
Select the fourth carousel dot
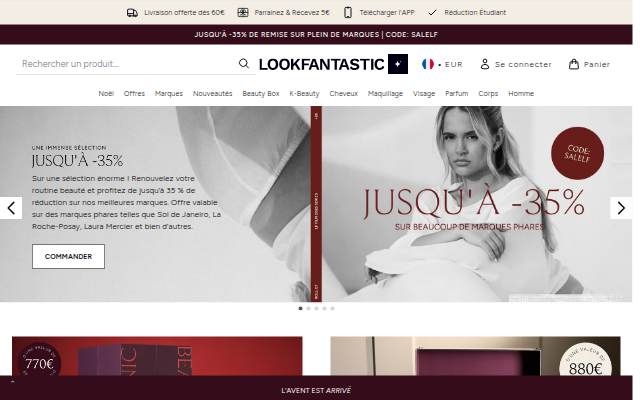point(324,309)
